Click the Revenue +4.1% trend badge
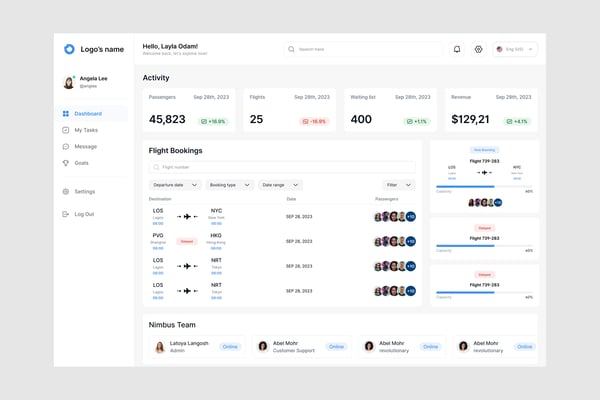The height and width of the screenshot is (400, 600). [x=517, y=121]
